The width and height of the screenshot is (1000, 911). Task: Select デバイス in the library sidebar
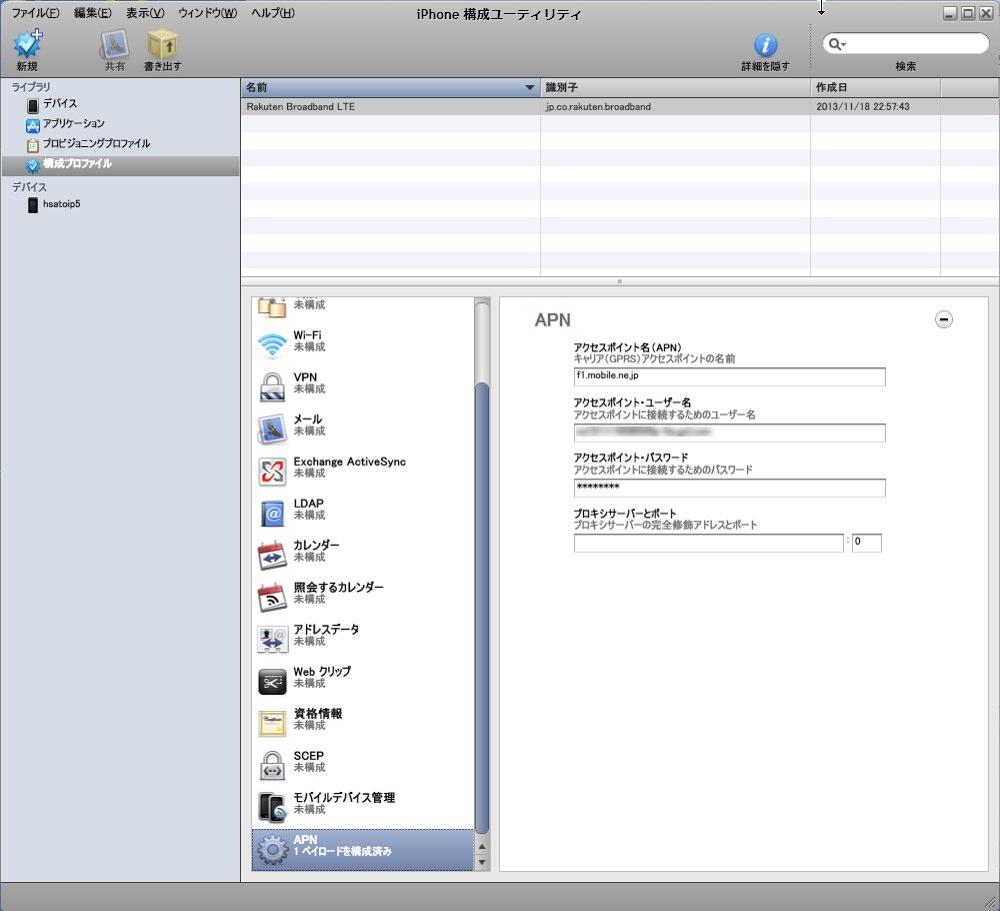coord(60,103)
